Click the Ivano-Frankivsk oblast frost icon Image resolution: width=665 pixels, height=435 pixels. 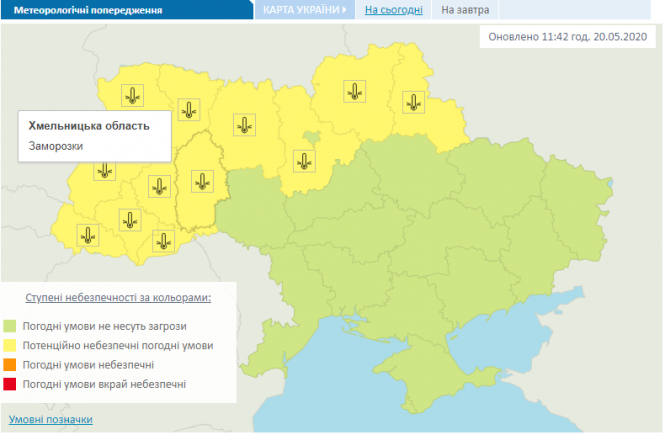(x=130, y=220)
